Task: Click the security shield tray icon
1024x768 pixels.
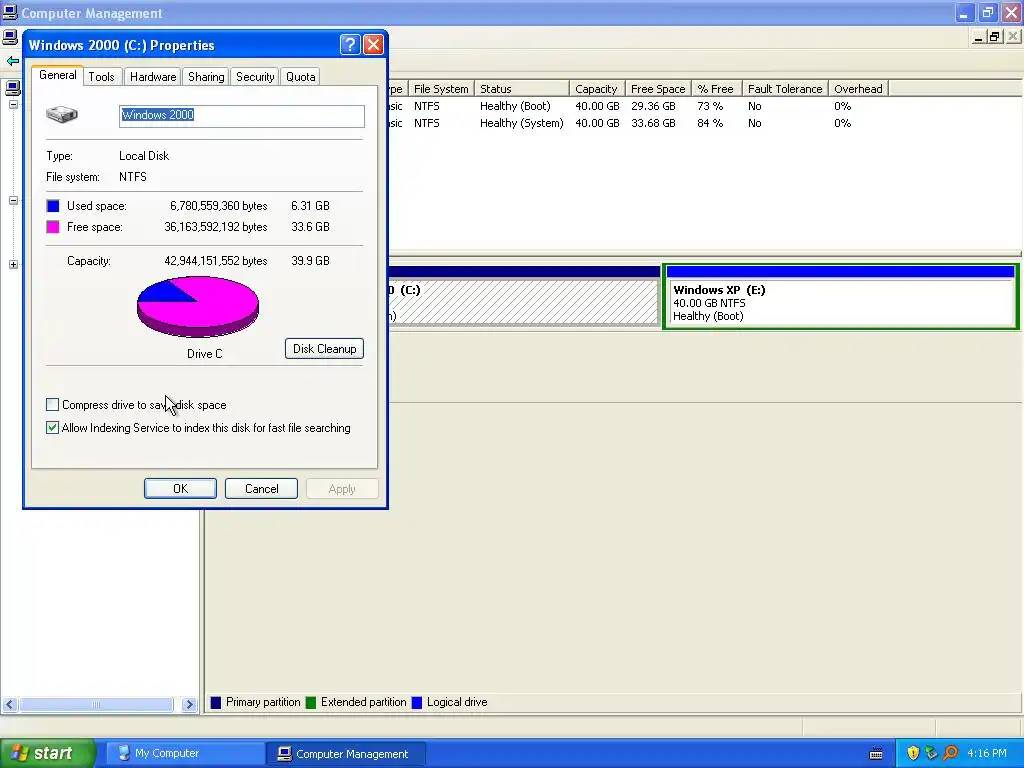Action: tap(913, 753)
